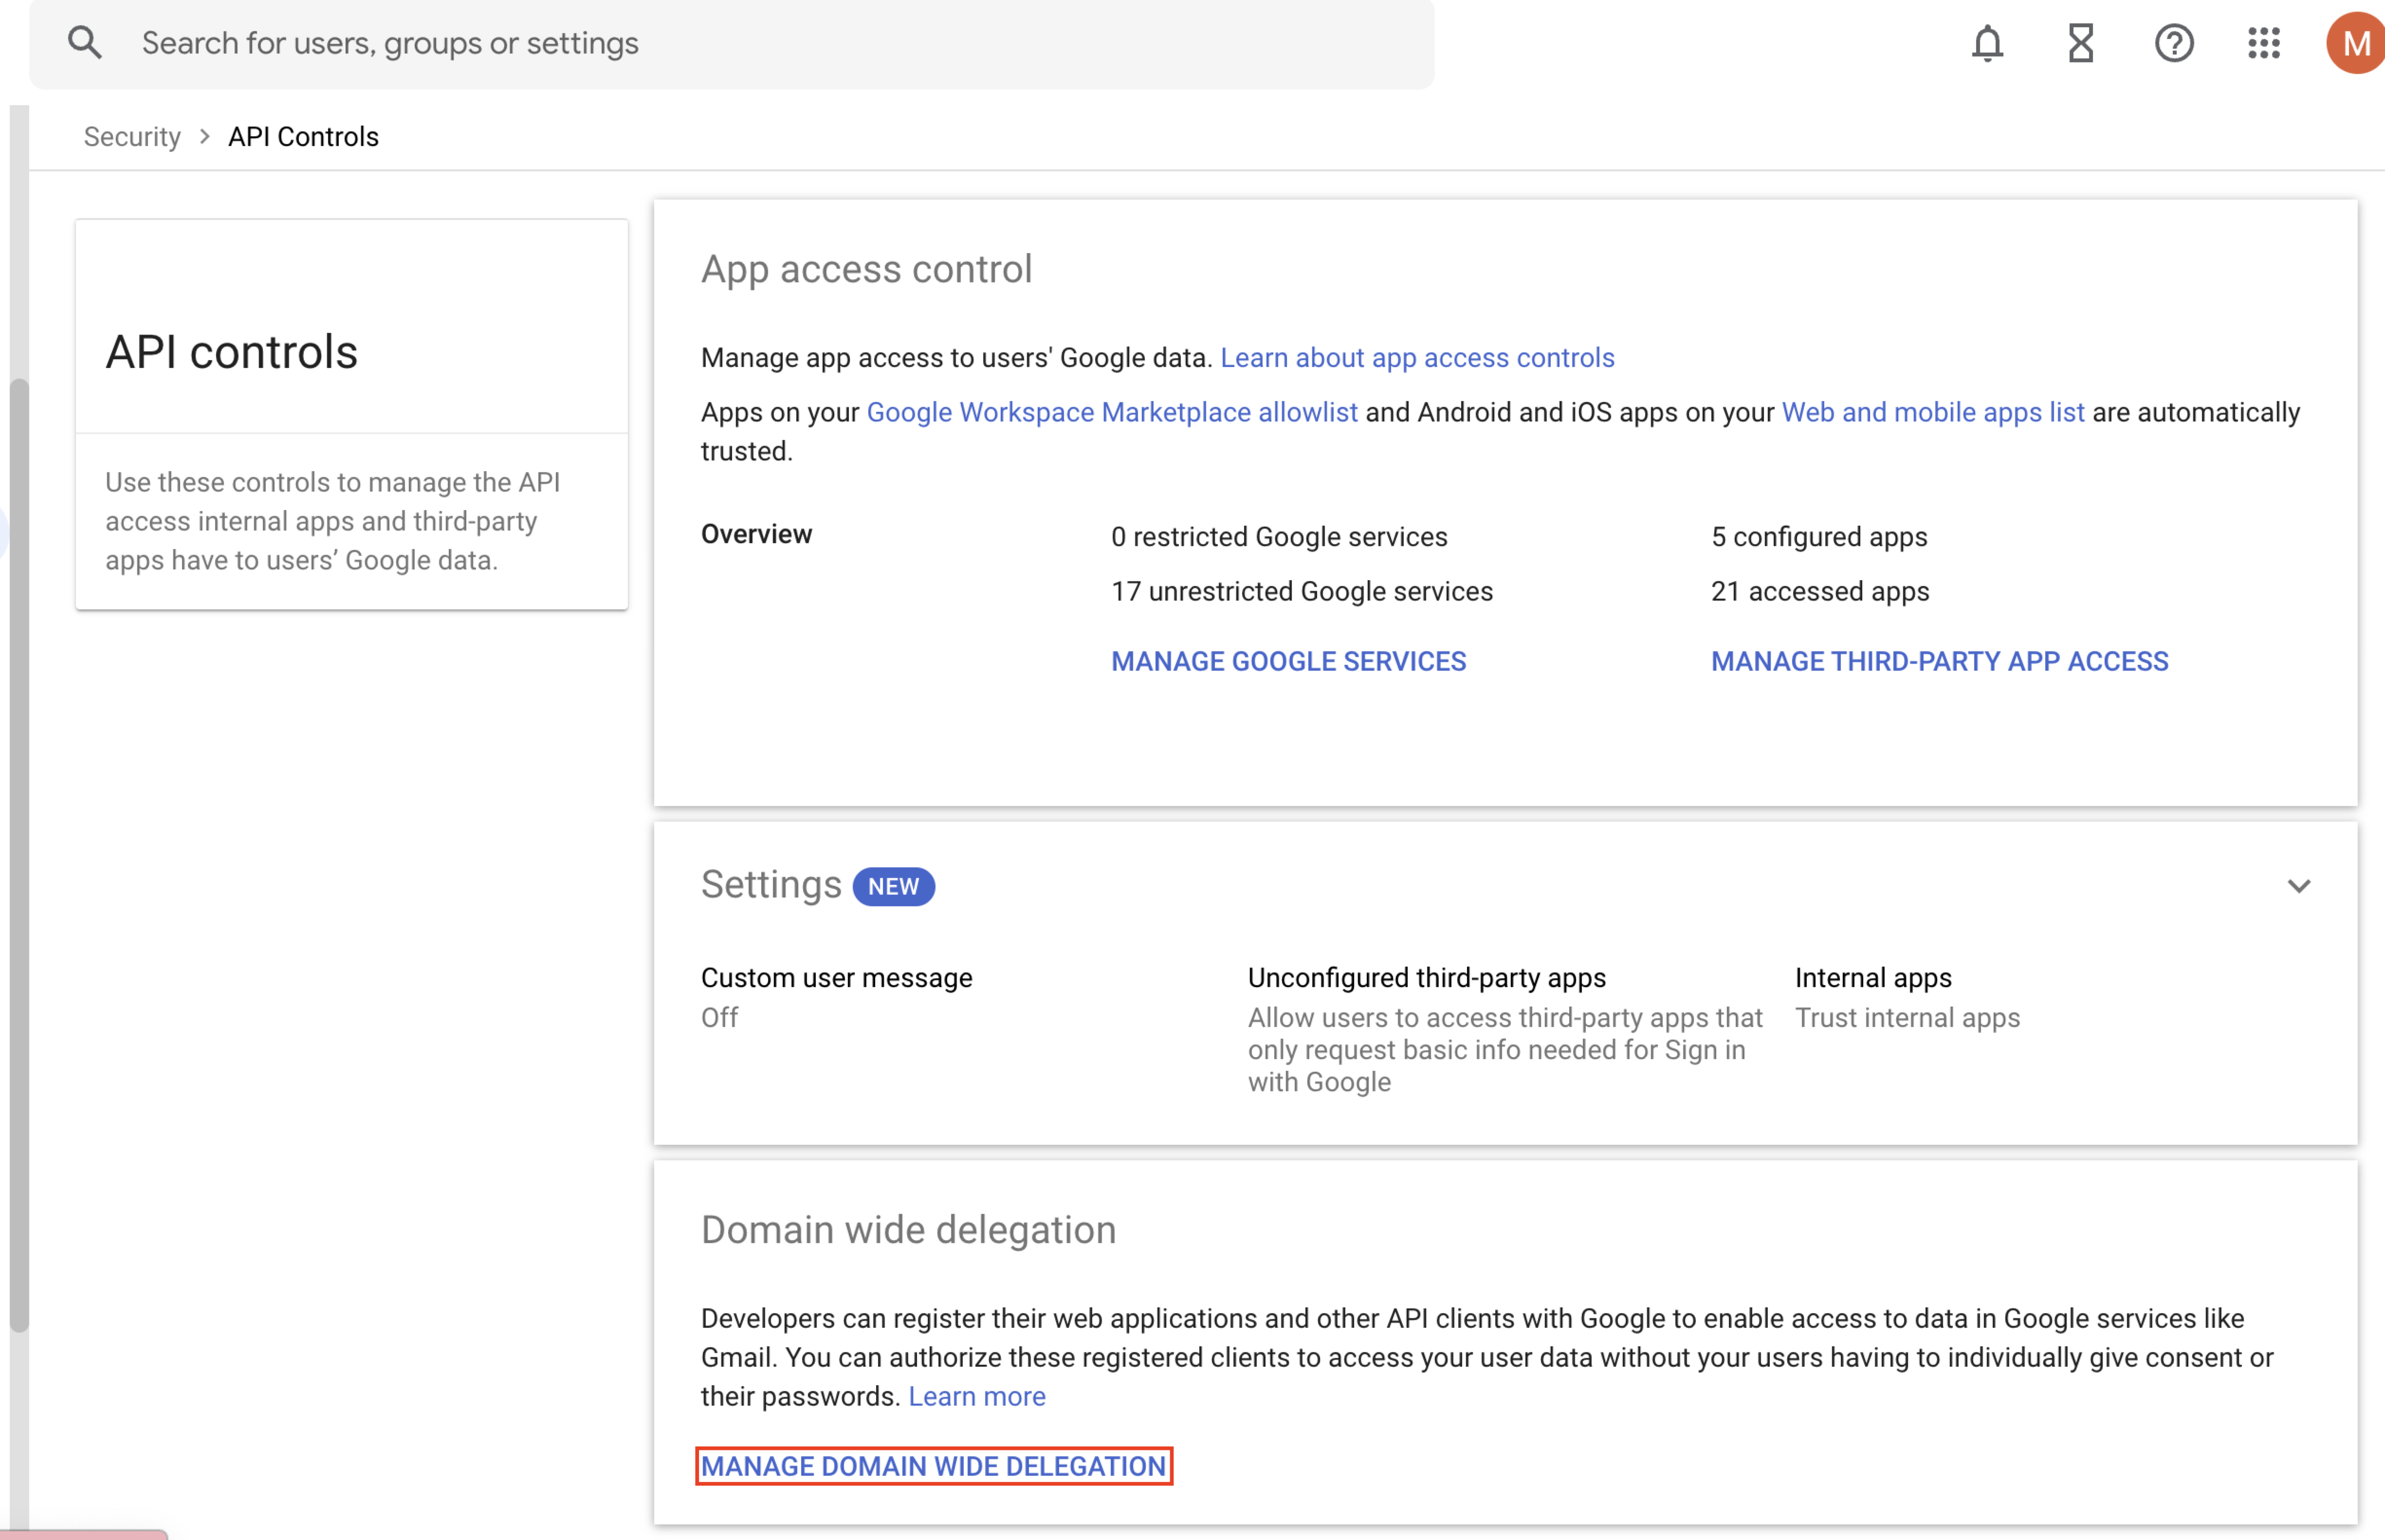Click Manage Domain Wide Delegation
The image size is (2385, 1540).
coord(933,1466)
